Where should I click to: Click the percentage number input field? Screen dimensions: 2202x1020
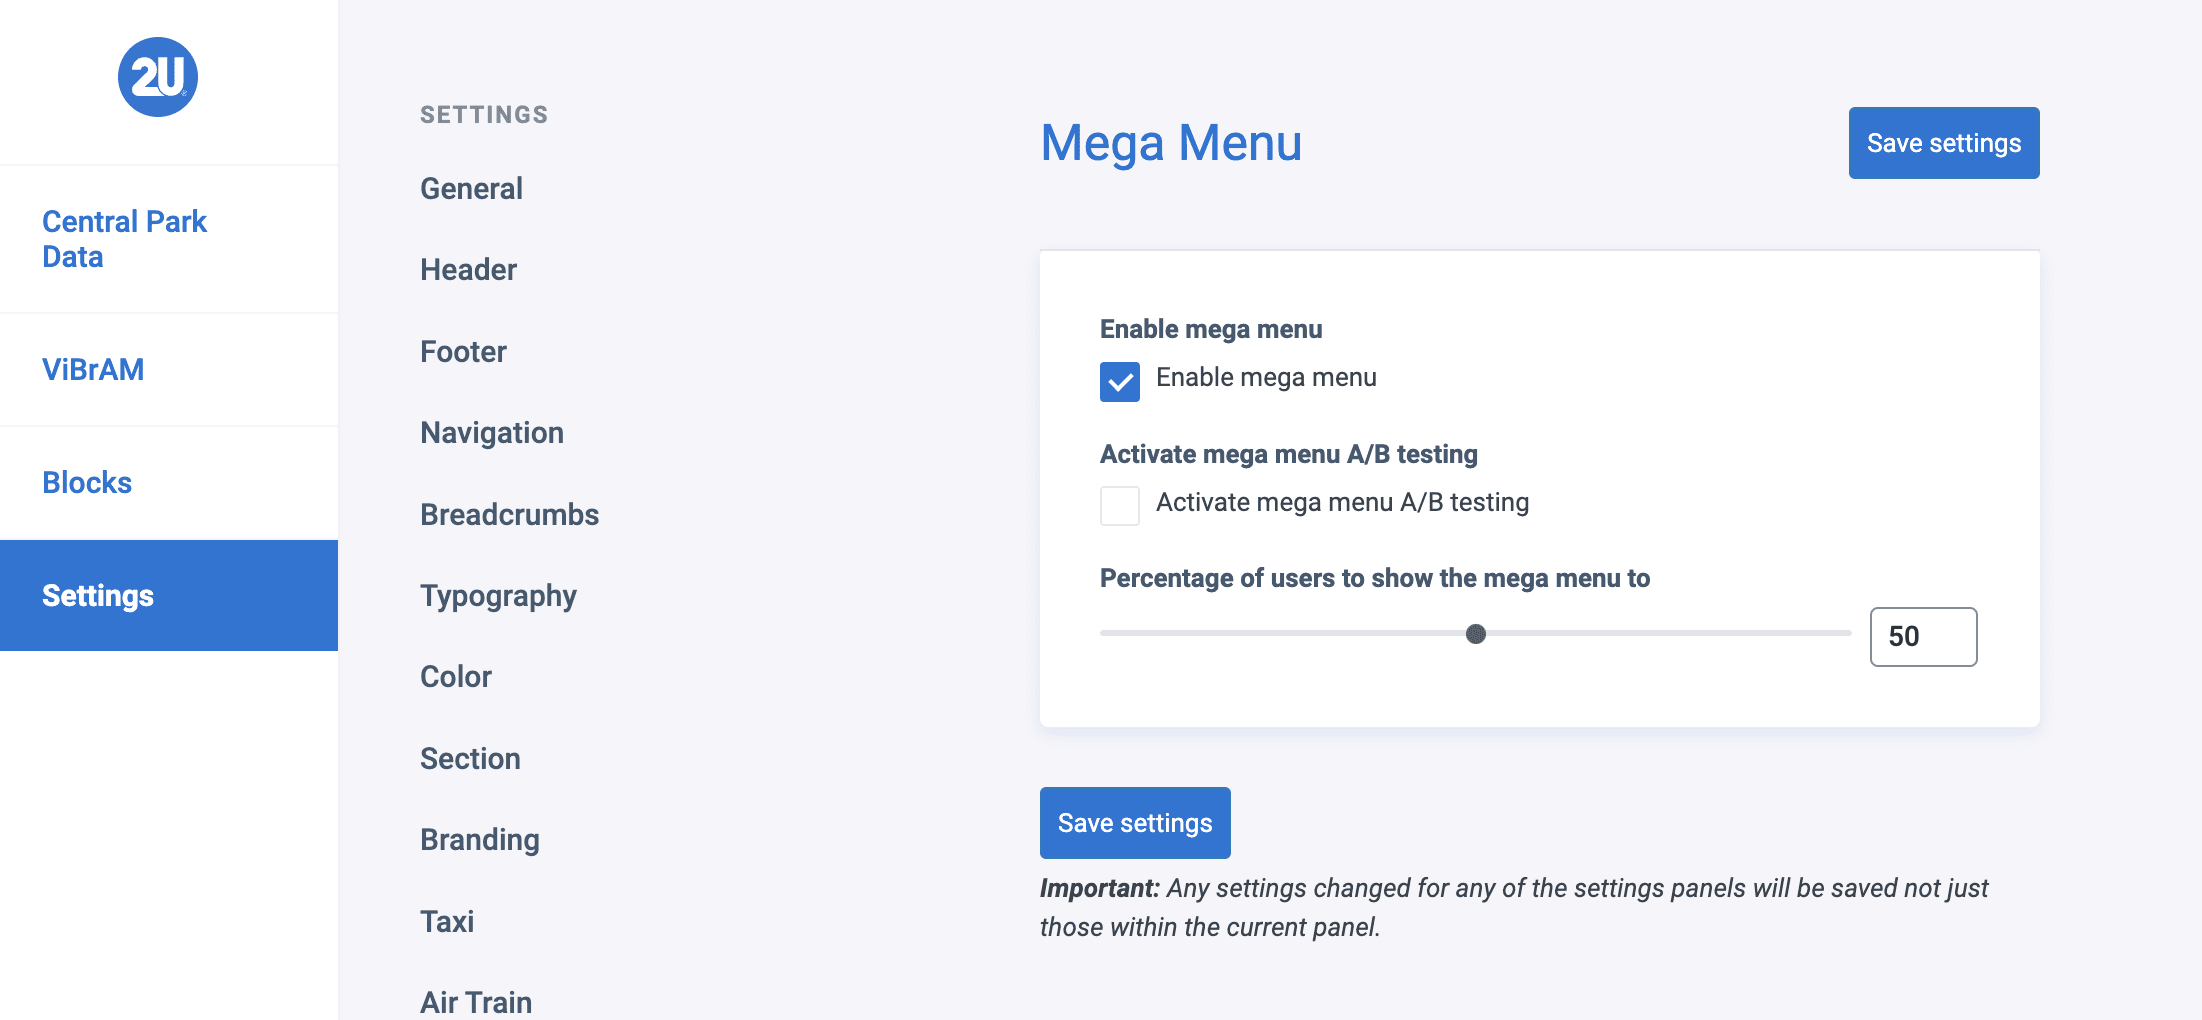coord(1923,637)
